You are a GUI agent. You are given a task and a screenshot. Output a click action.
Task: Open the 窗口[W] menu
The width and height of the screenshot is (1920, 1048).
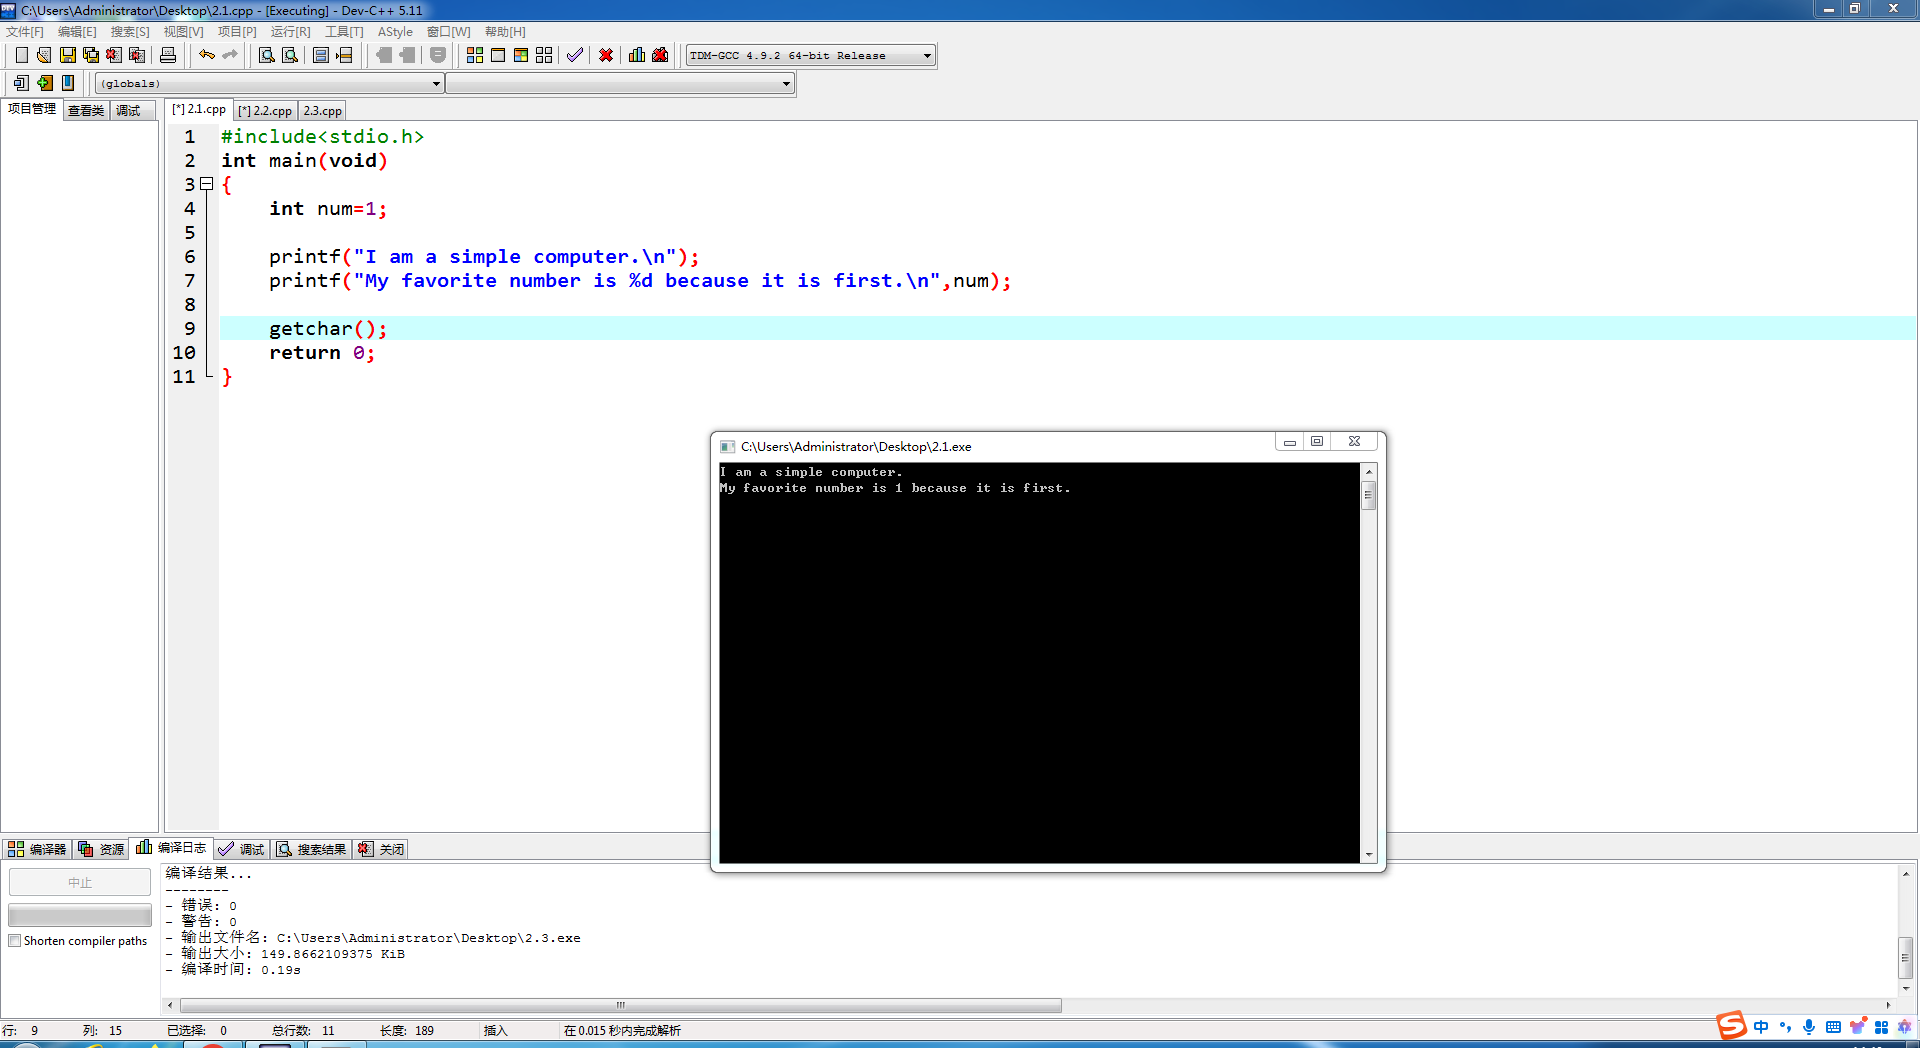point(448,32)
